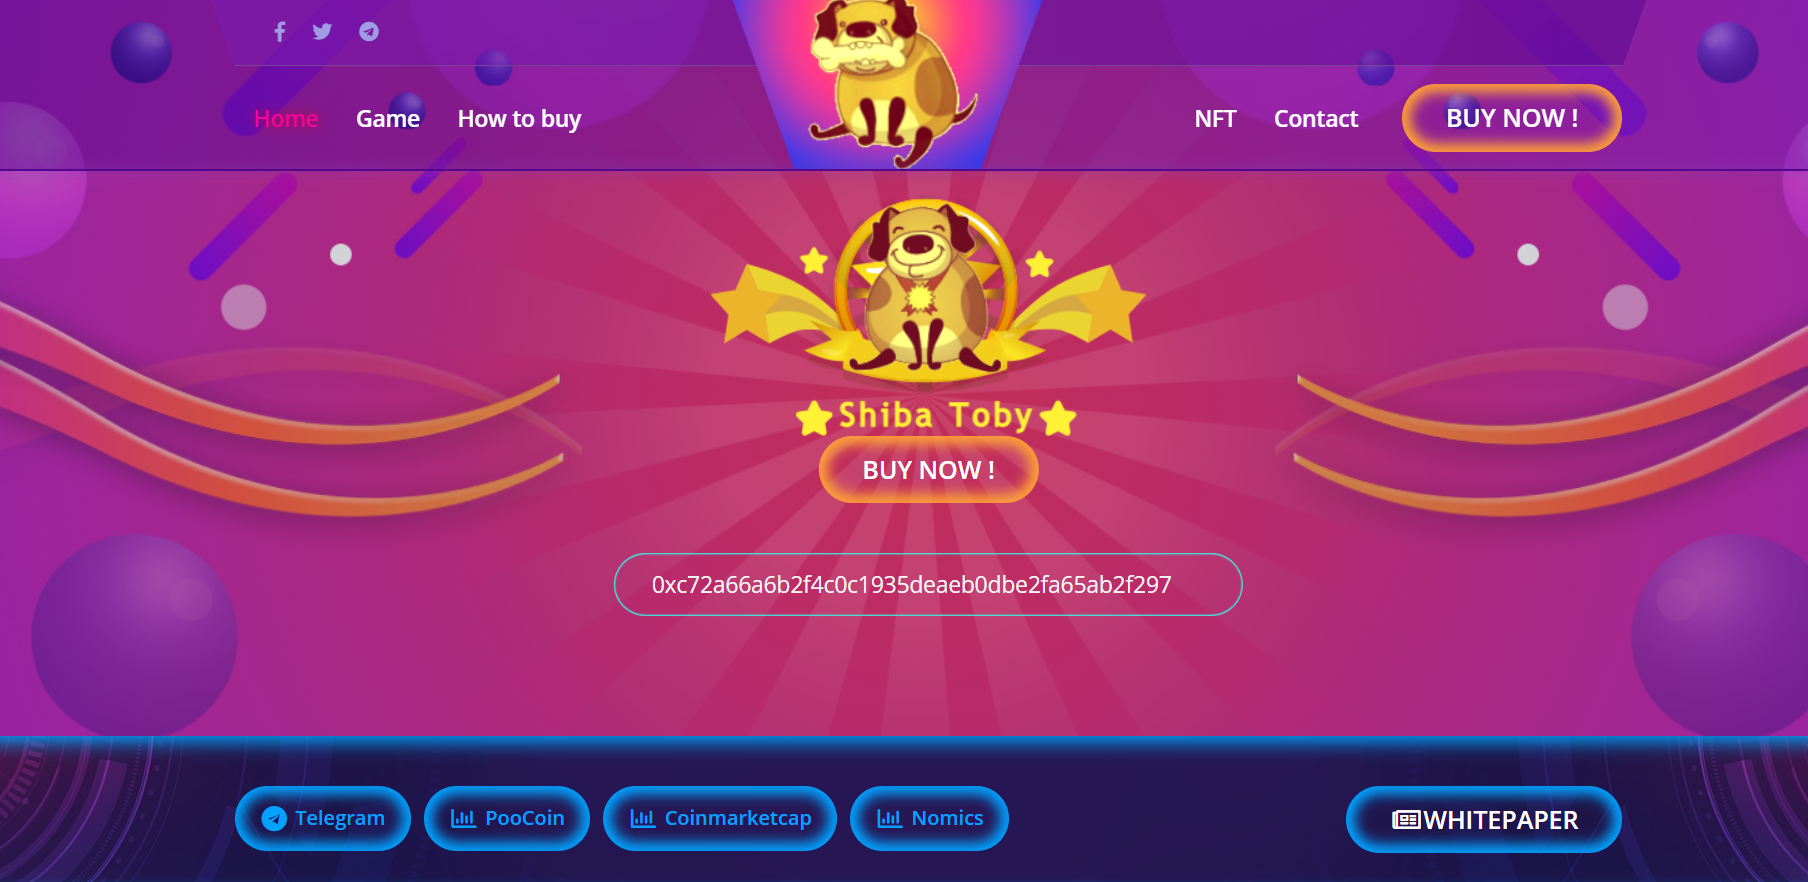Go to the Home menu item
This screenshot has height=882, width=1808.
pyautogui.click(x=286, y=119)
